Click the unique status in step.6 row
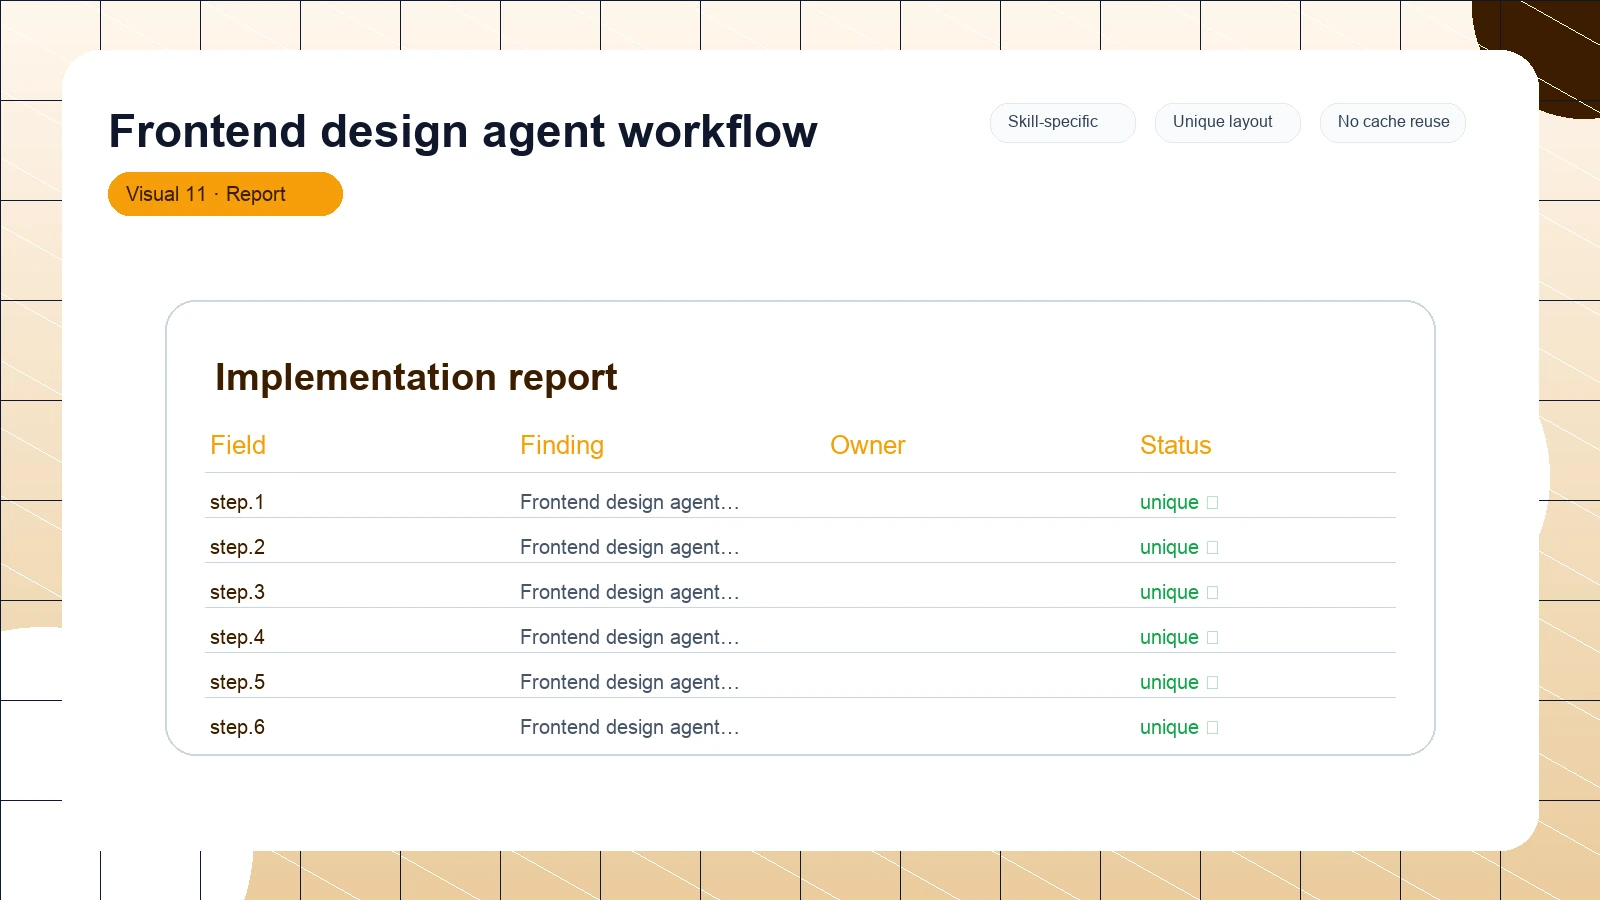Viewport: 1600px width, 900px height. [1169, 727]
